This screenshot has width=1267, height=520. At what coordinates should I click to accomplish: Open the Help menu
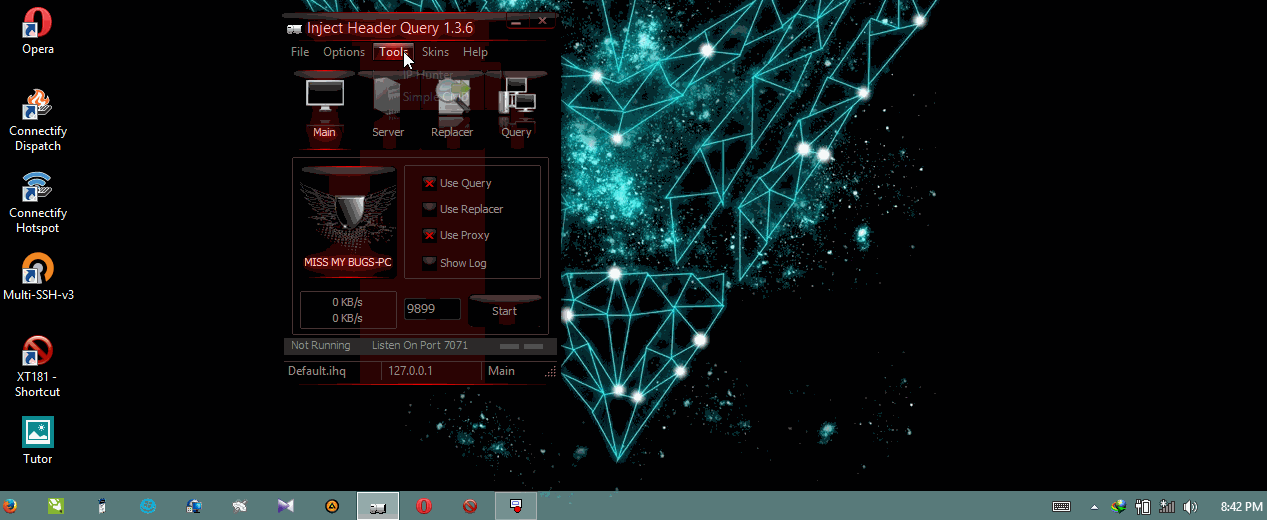tap(475, 52)
